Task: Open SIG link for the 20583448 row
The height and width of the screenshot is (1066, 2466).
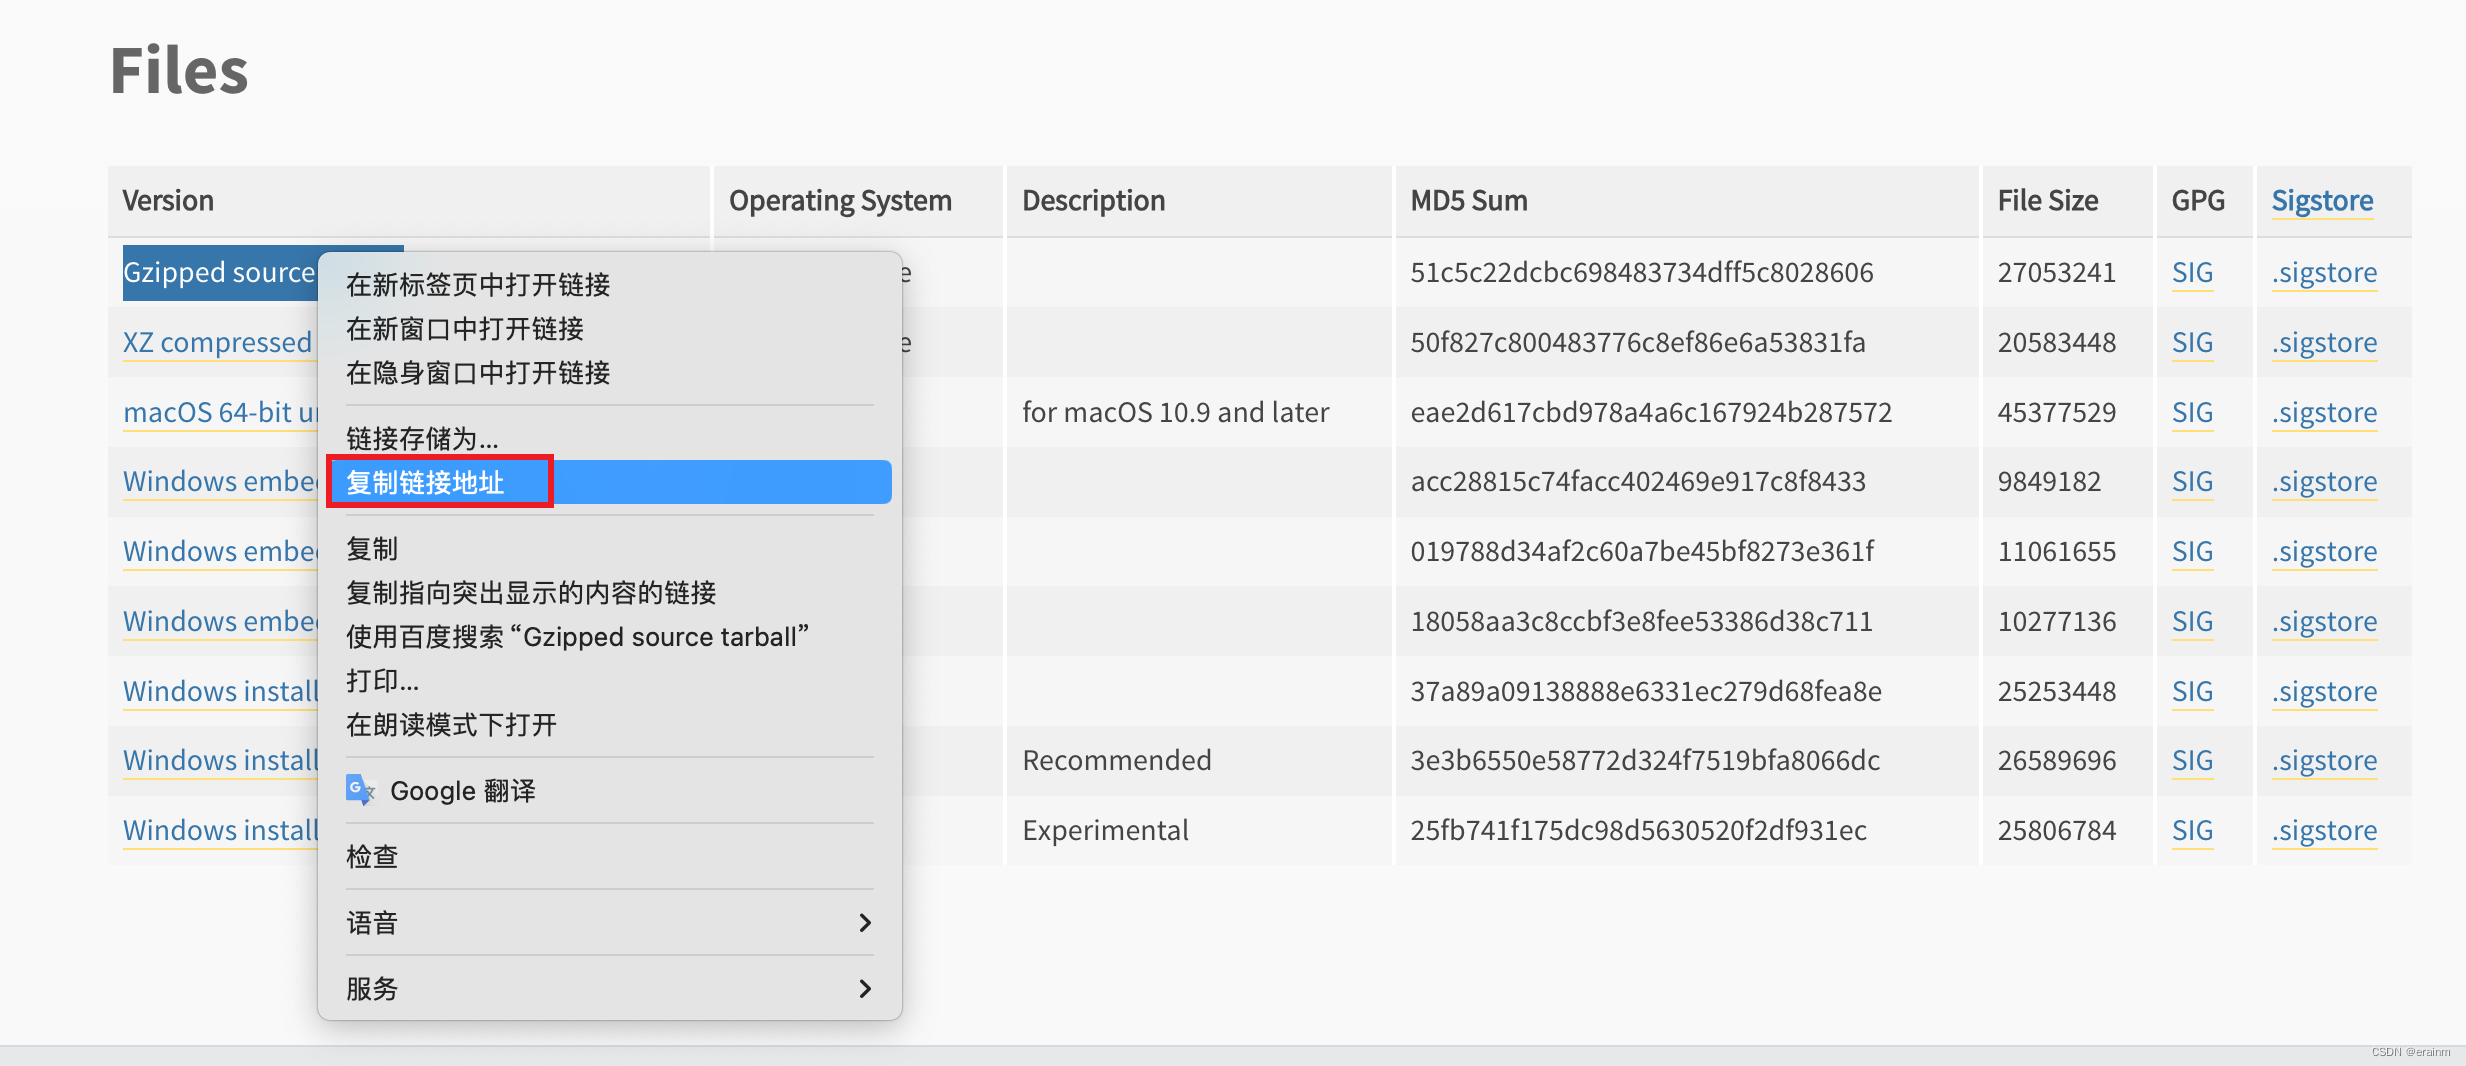Action: 2192,342
